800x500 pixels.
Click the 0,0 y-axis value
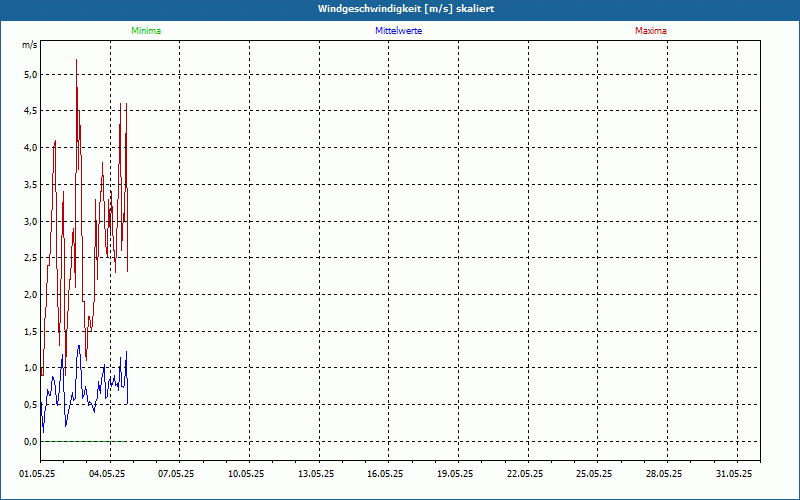point(31,441)
